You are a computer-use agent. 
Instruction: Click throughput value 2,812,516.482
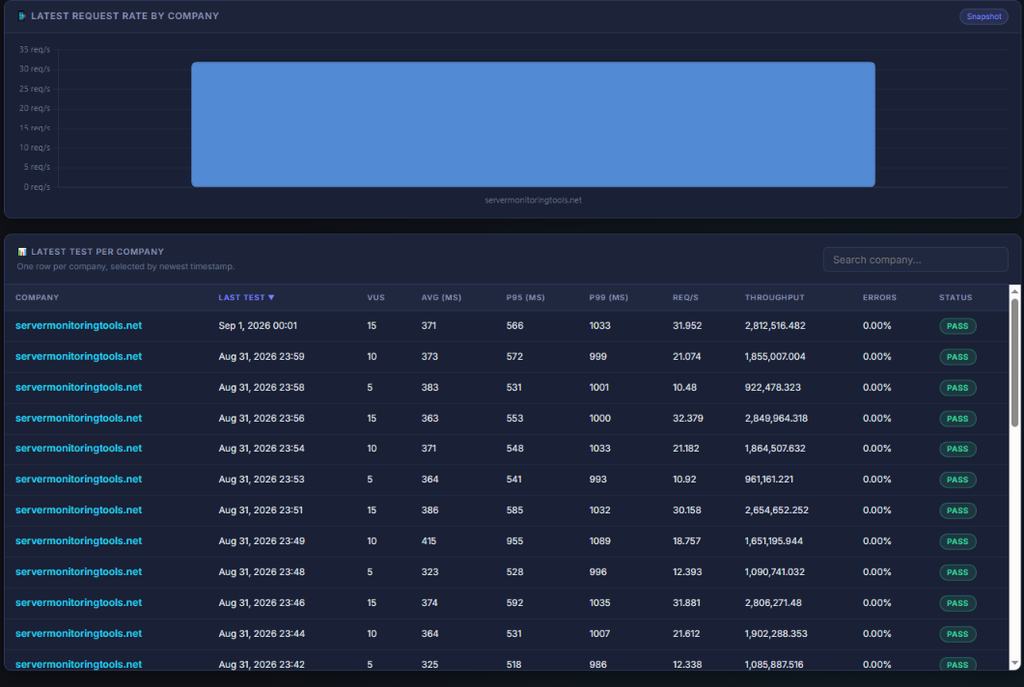pyautogui.click(x=775, y=325)
